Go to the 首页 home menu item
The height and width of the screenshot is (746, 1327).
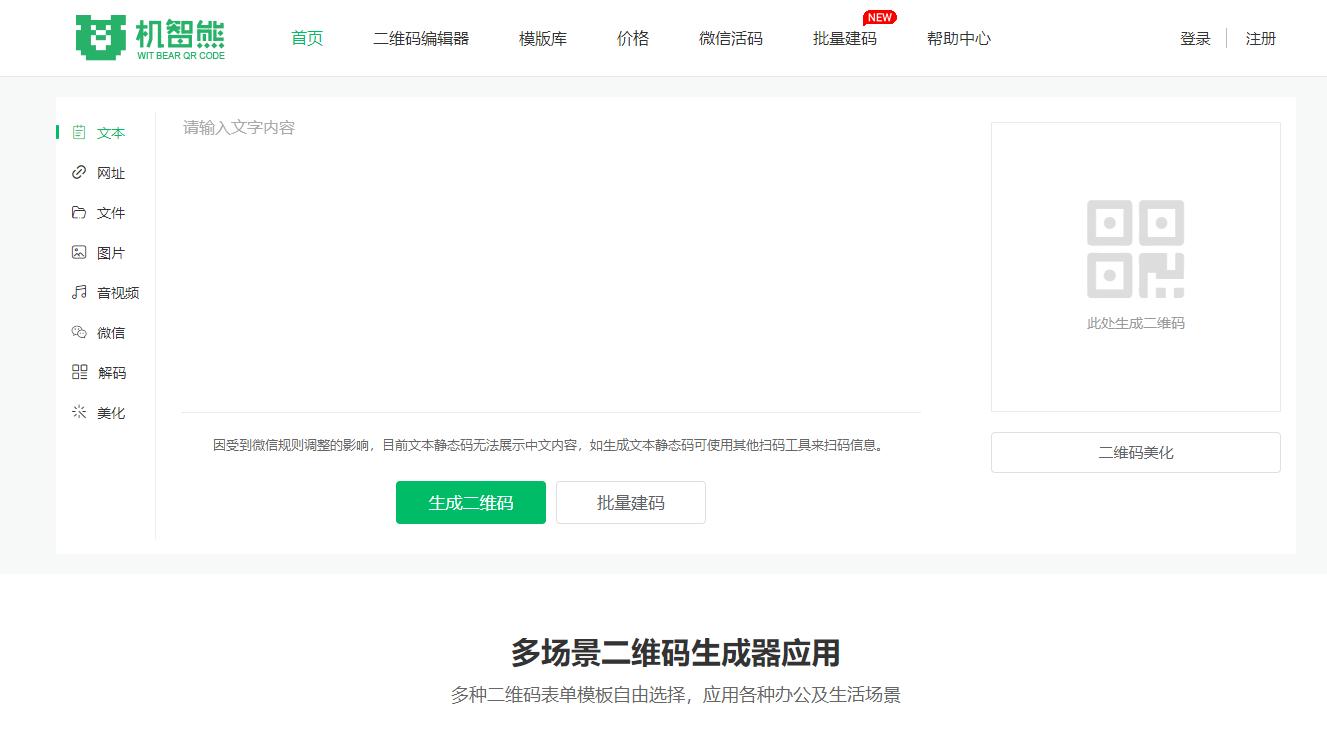(306, 38)
